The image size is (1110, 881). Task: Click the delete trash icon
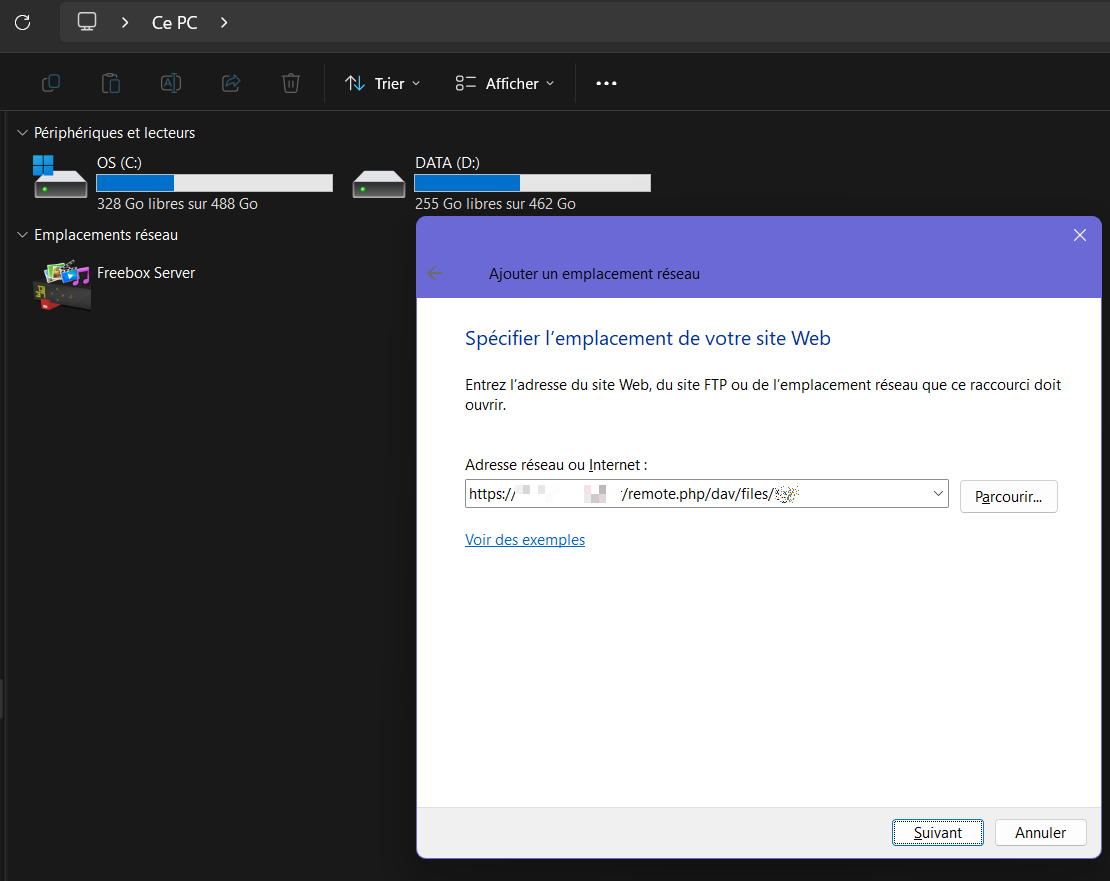[290, 83]
